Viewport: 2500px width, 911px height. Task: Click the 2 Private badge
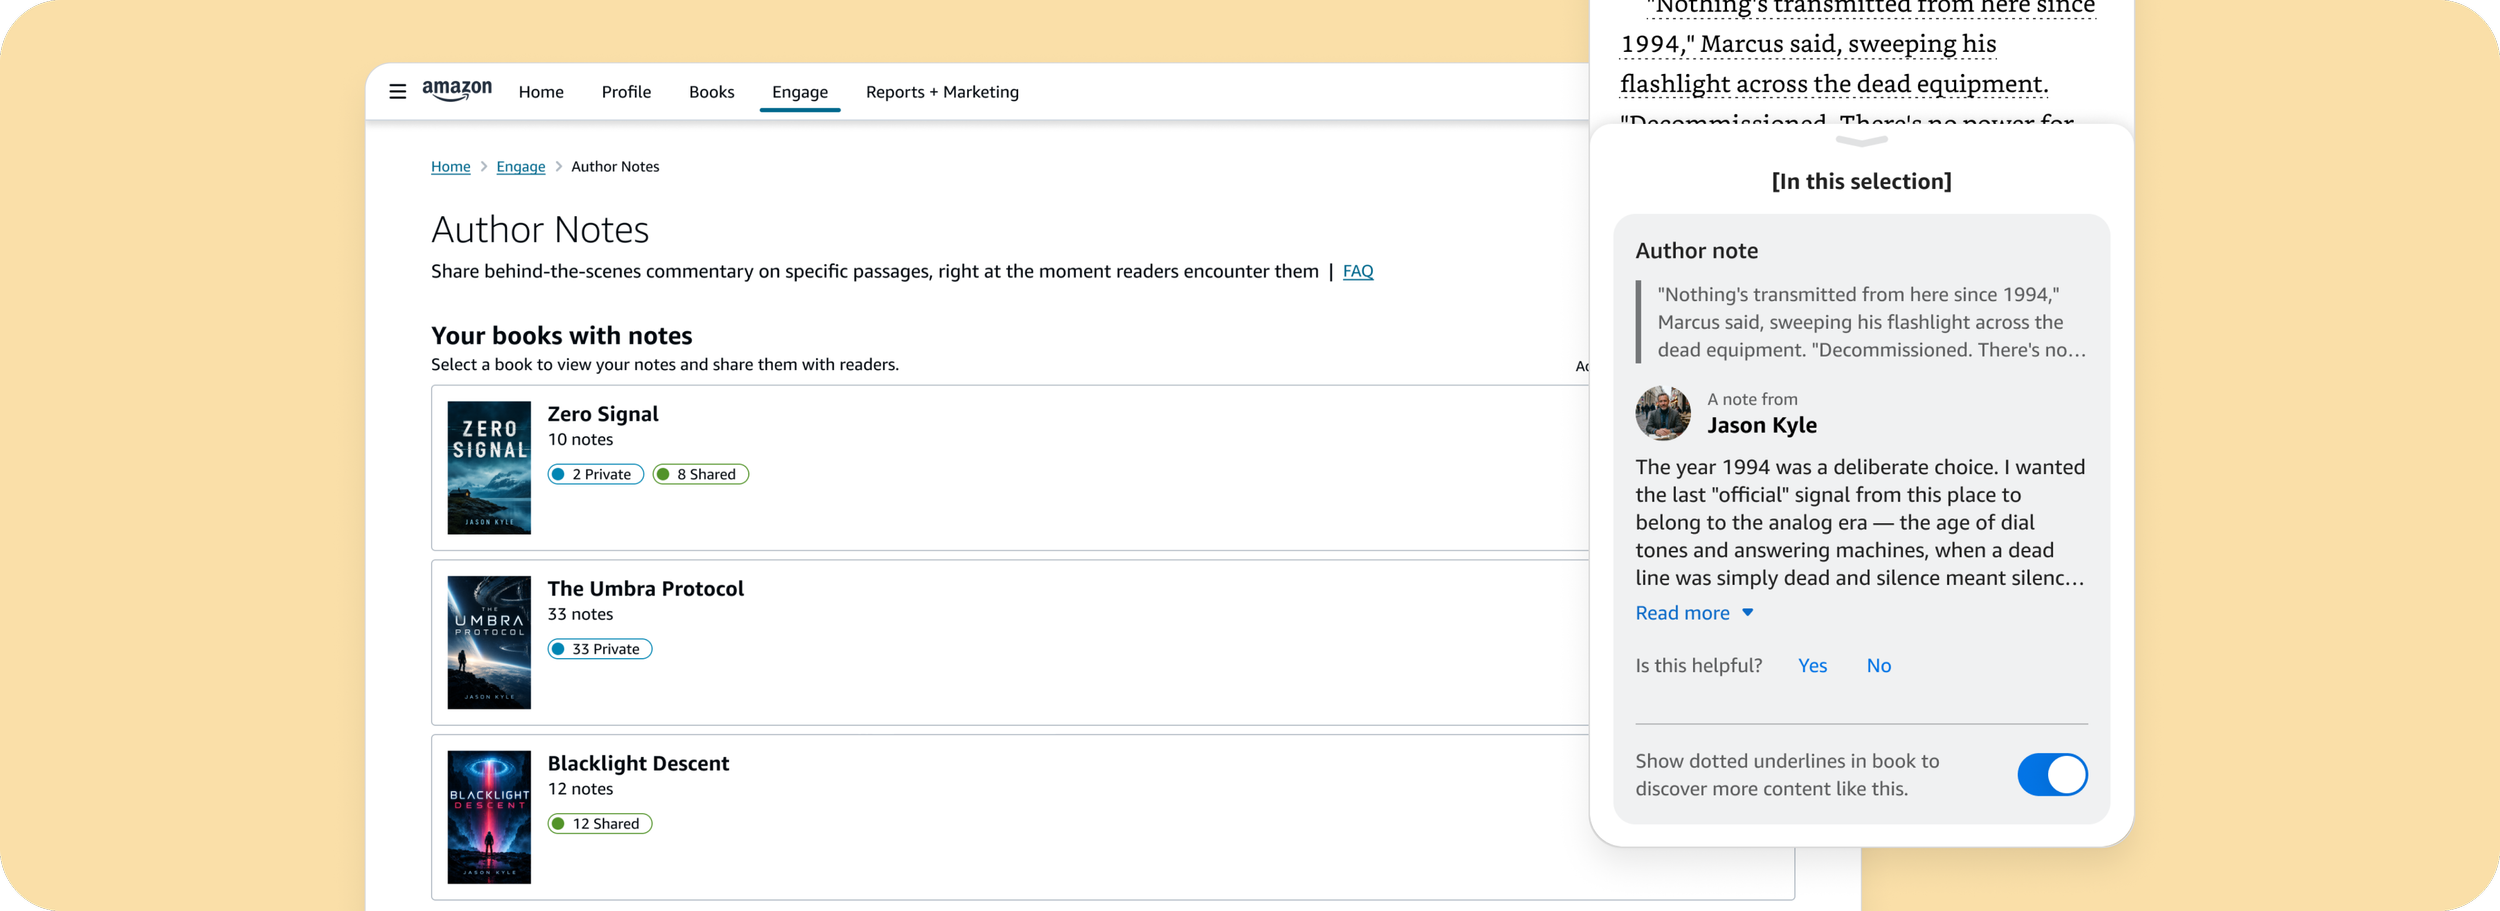click(596, 474)
